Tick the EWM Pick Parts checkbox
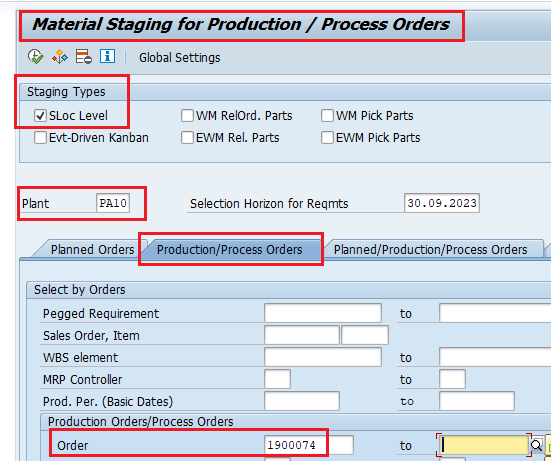 [327, 138]
